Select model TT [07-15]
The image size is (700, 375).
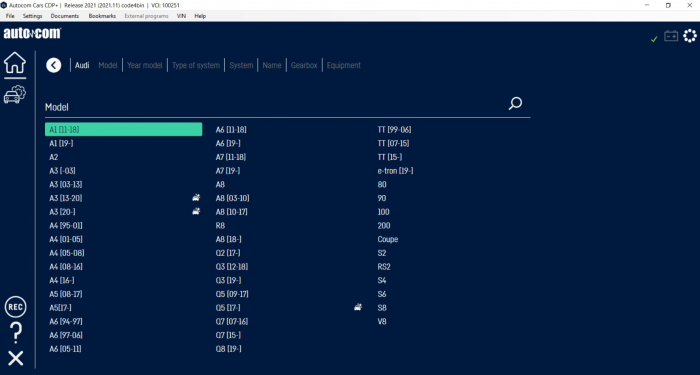point(393,143)
